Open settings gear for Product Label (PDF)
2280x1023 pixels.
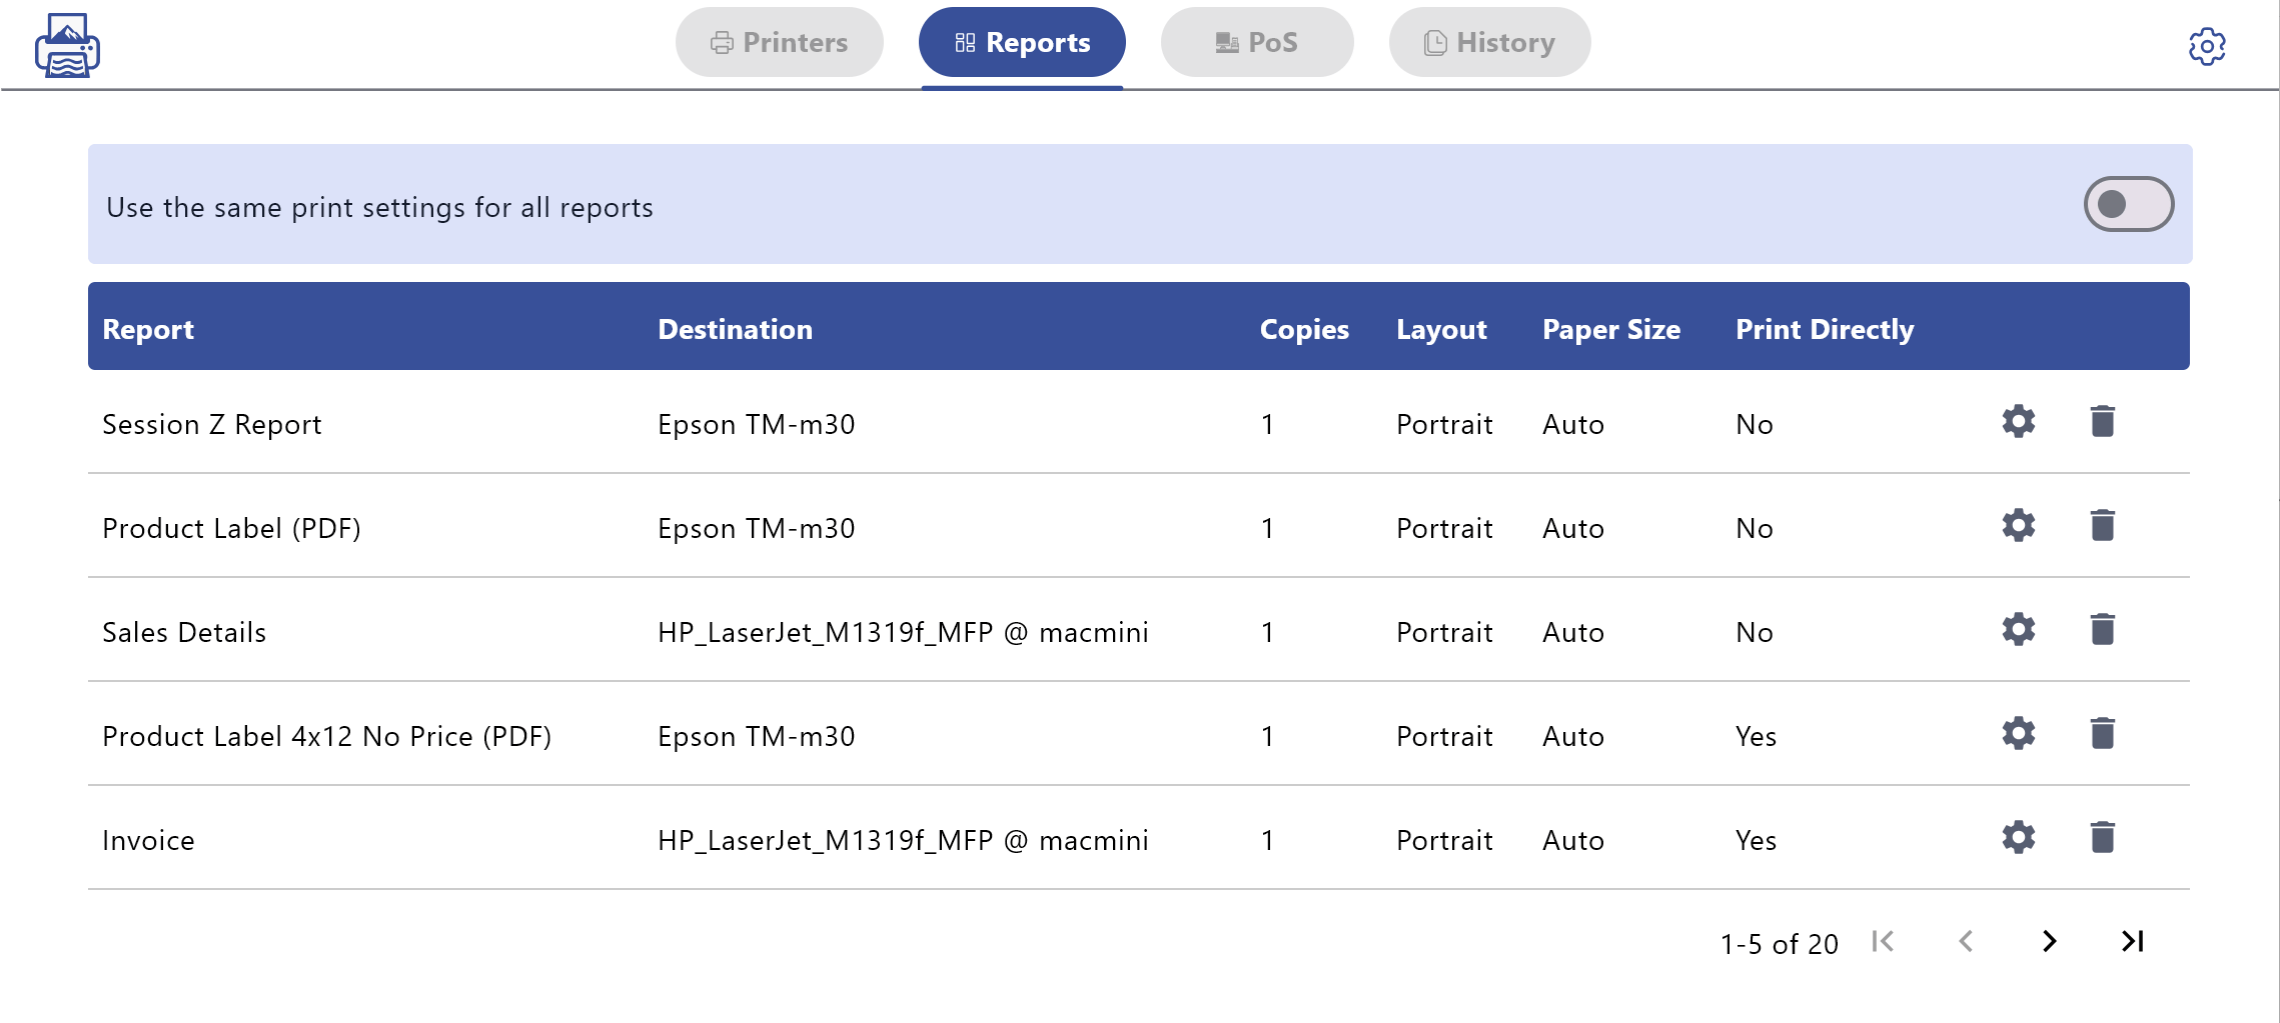2018,526
